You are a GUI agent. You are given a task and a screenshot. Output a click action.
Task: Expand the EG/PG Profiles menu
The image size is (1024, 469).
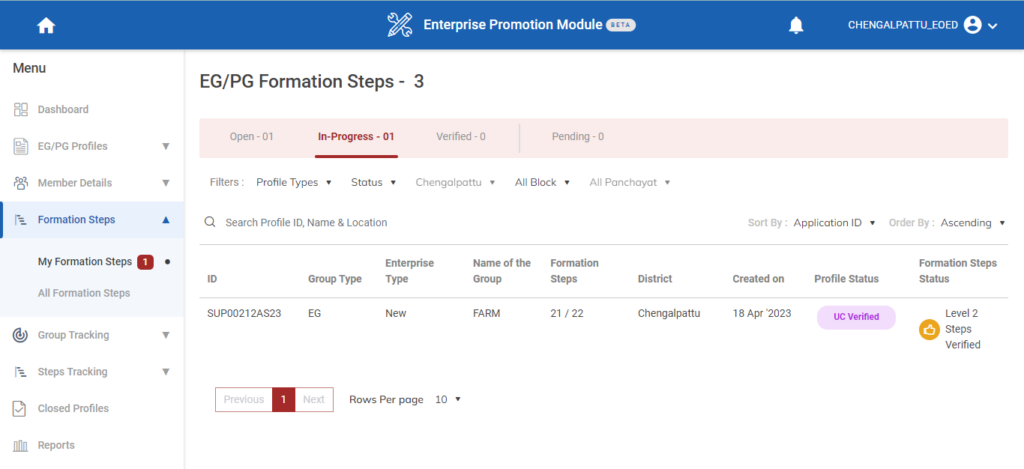point(165,146)
